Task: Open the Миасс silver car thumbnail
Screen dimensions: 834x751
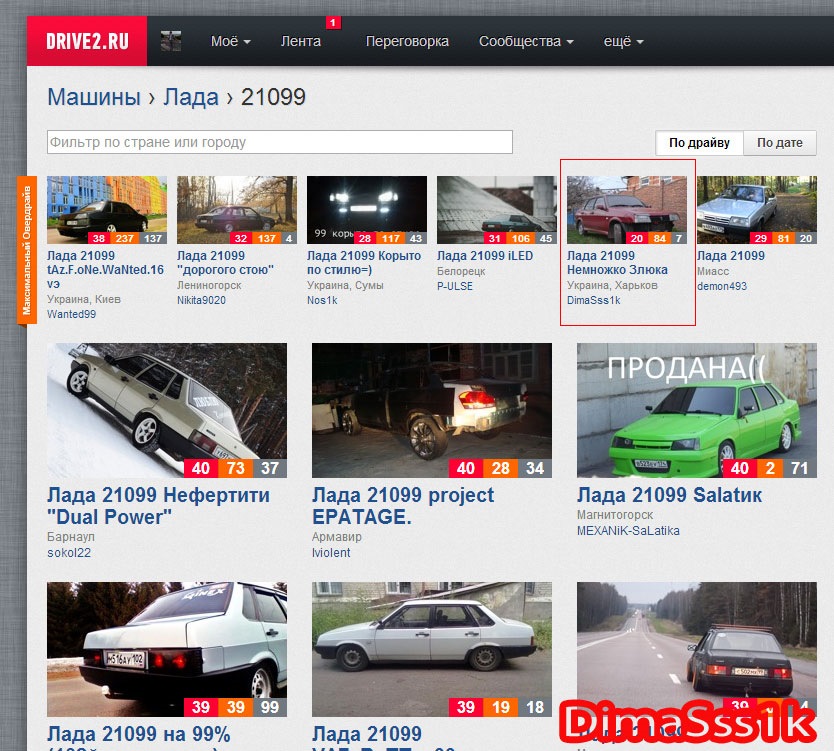Action: point(756,210)
